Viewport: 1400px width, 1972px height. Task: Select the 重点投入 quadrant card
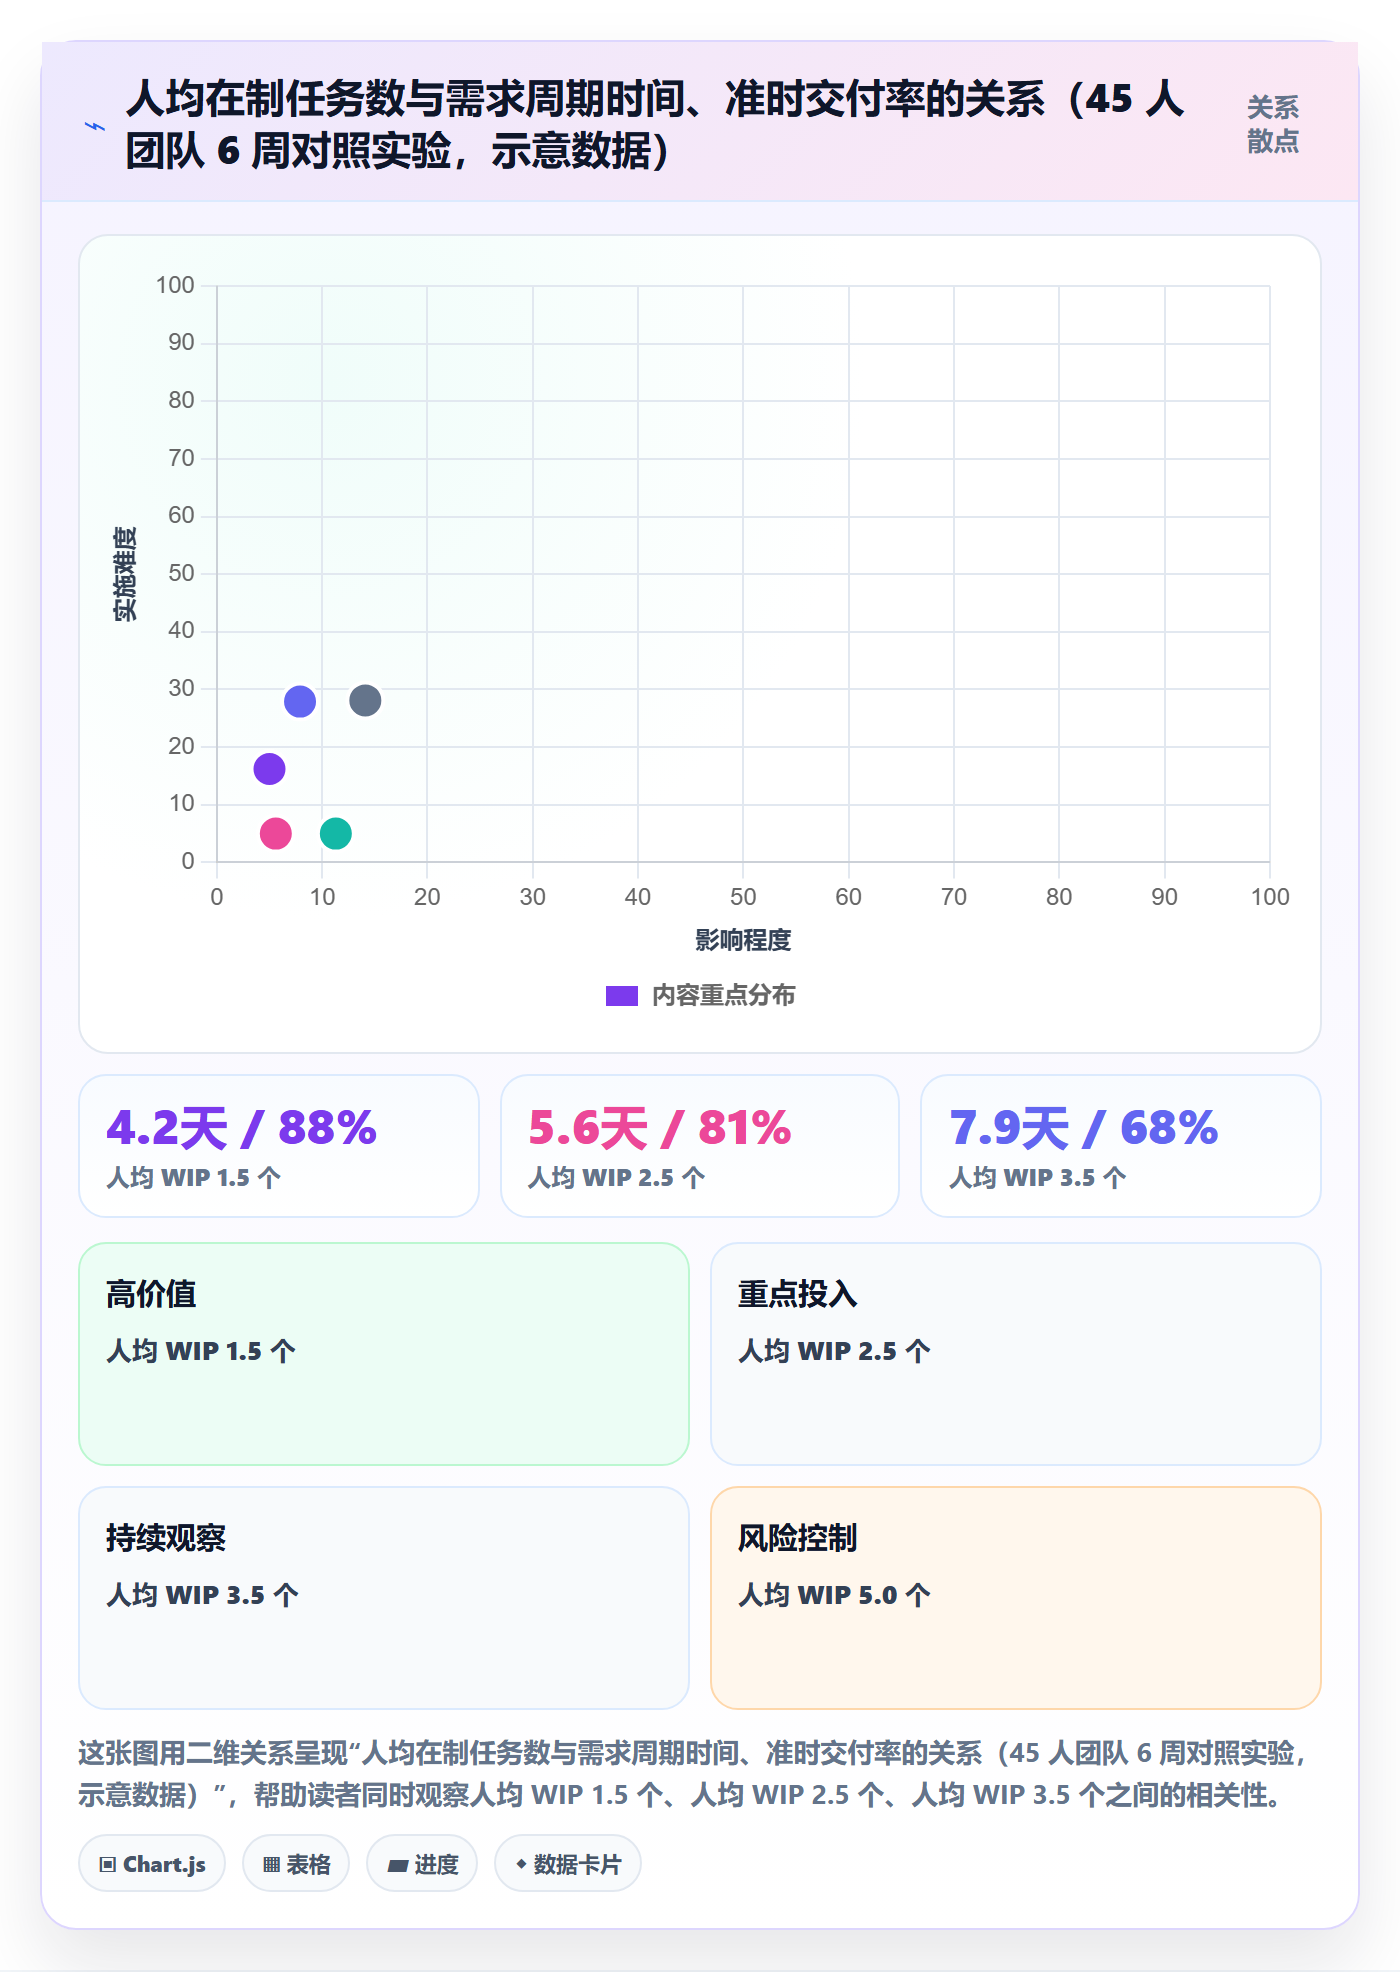1016,1354
